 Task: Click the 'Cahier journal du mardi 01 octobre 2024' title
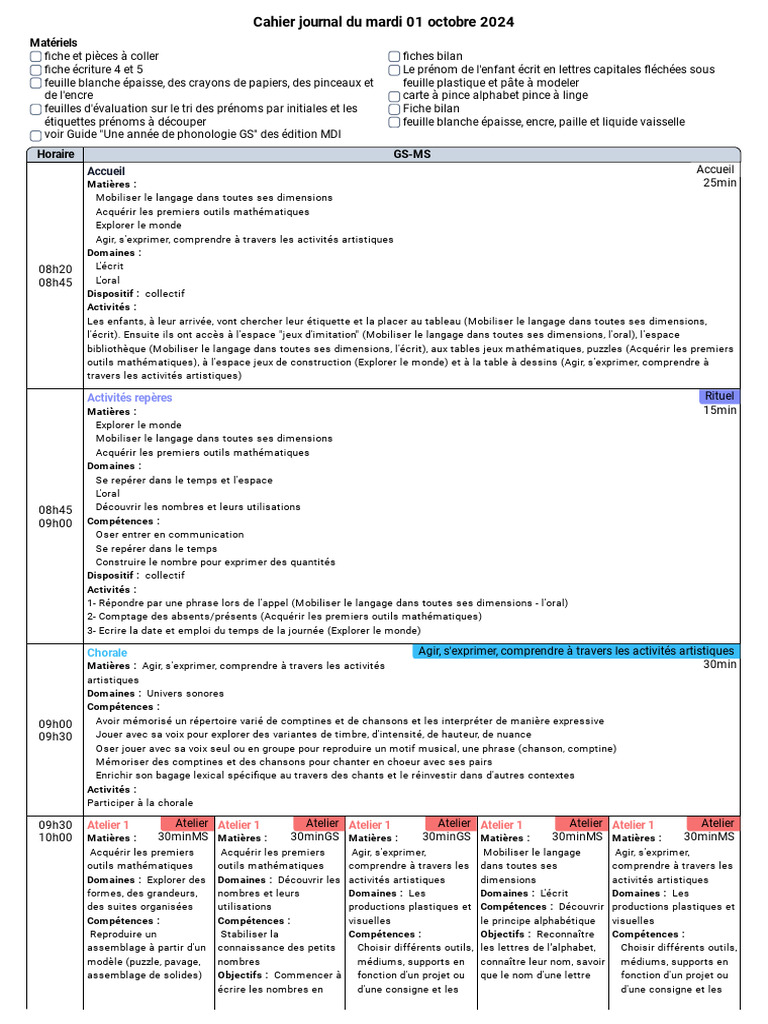click(383, 22)
